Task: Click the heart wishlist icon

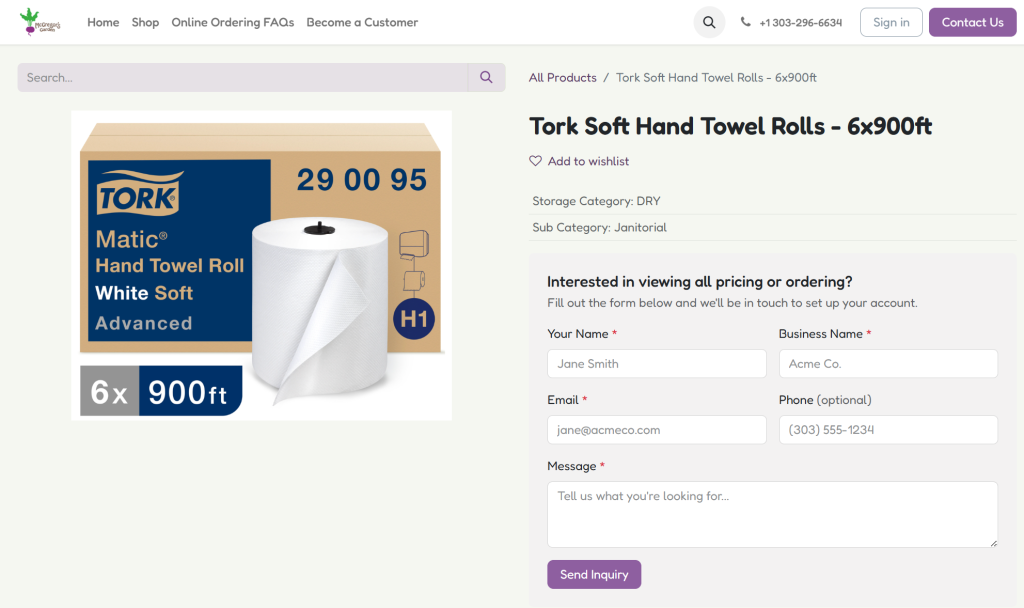Action: (536, 161)
